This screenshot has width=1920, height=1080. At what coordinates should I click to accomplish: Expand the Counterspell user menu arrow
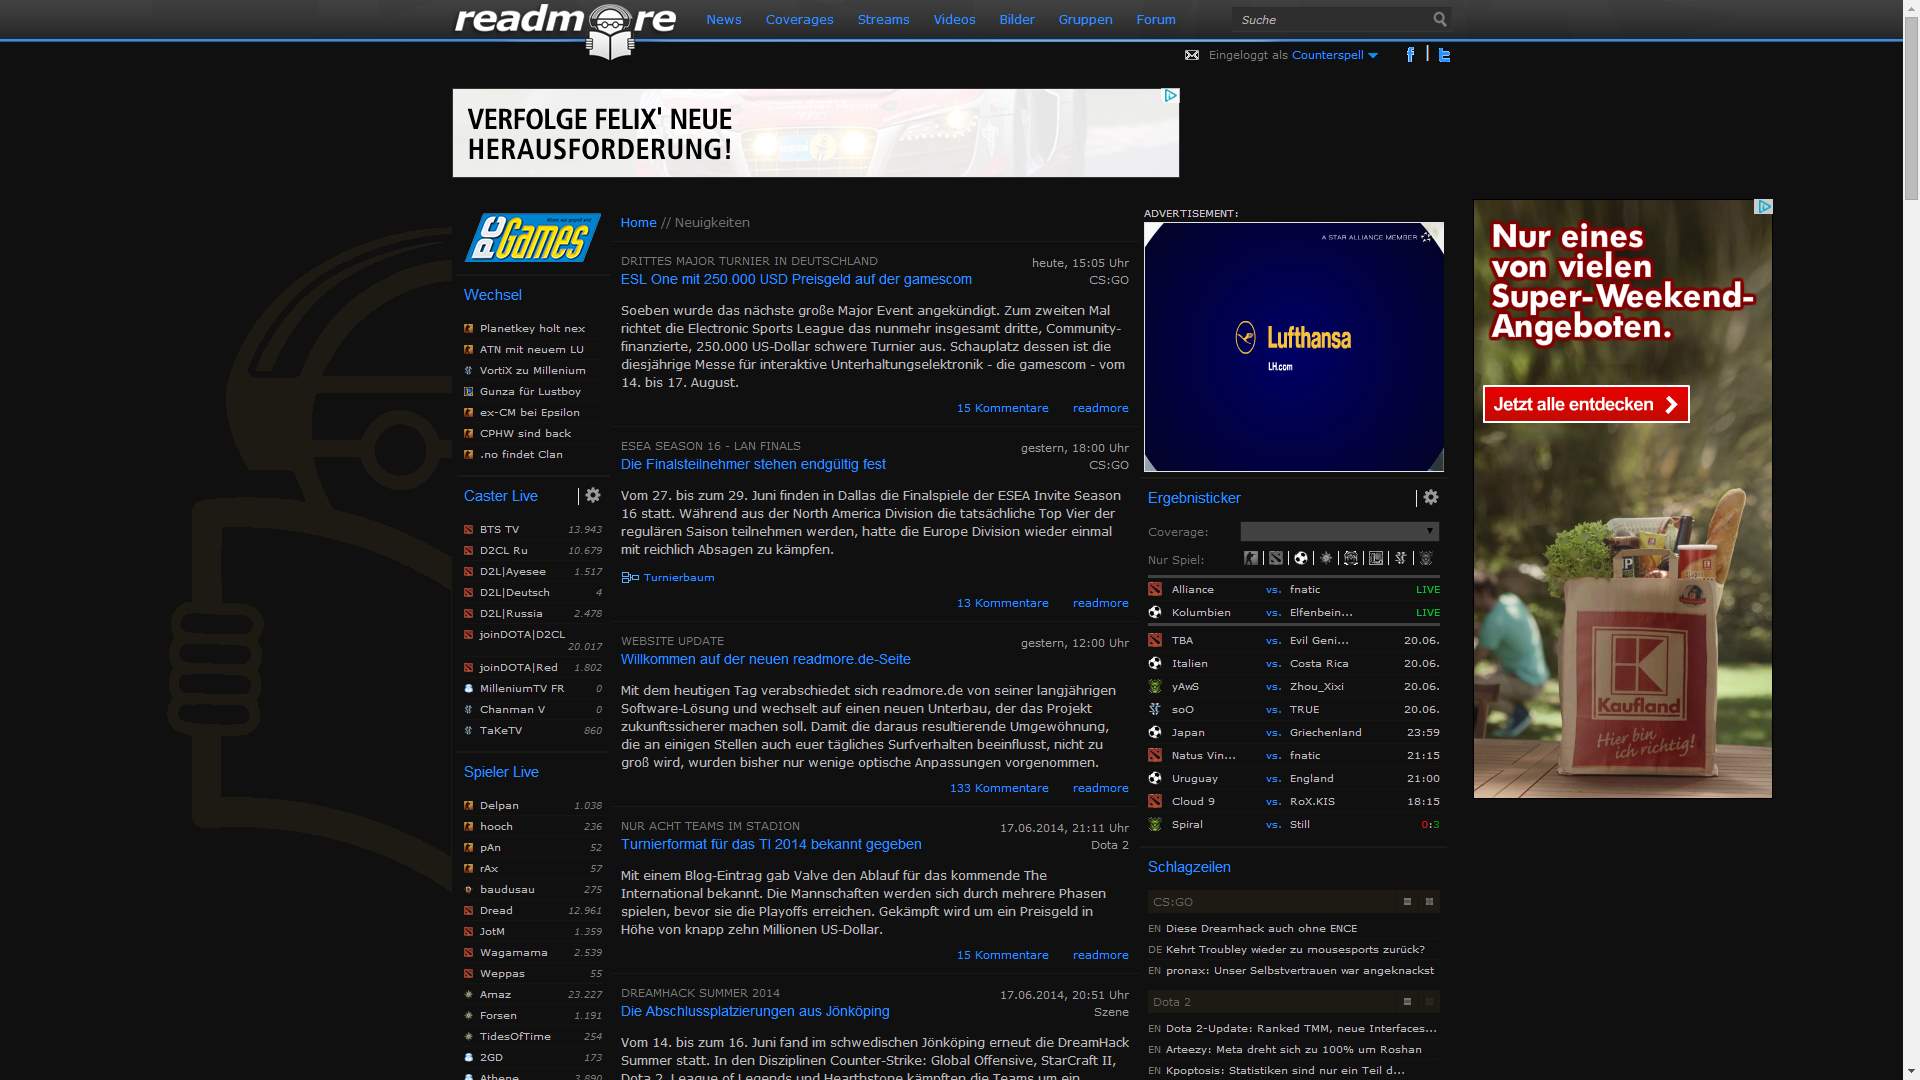click(1373, 56)
